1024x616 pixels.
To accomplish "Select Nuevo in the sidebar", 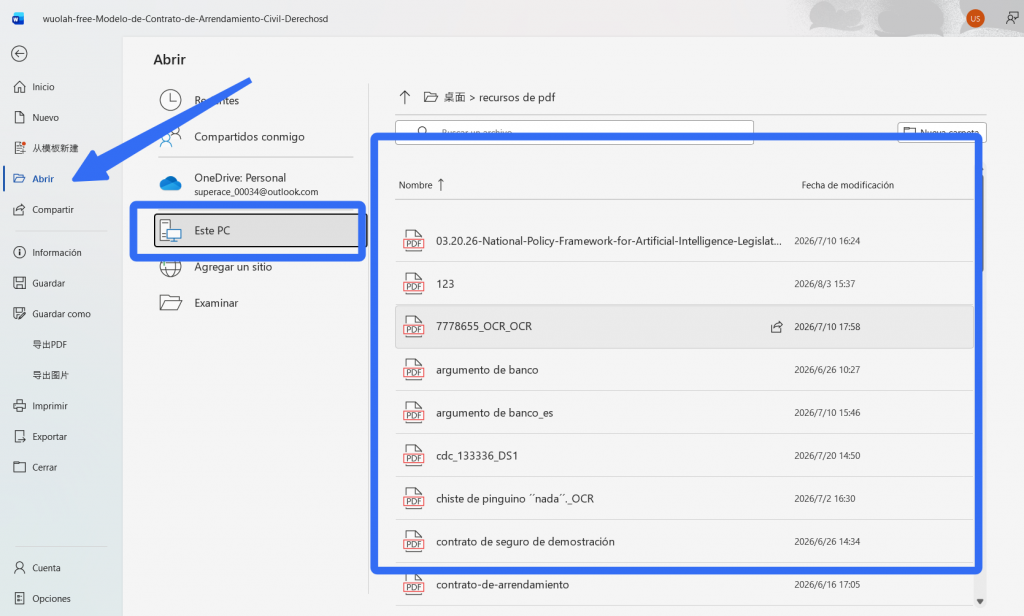I will (45, 118).
